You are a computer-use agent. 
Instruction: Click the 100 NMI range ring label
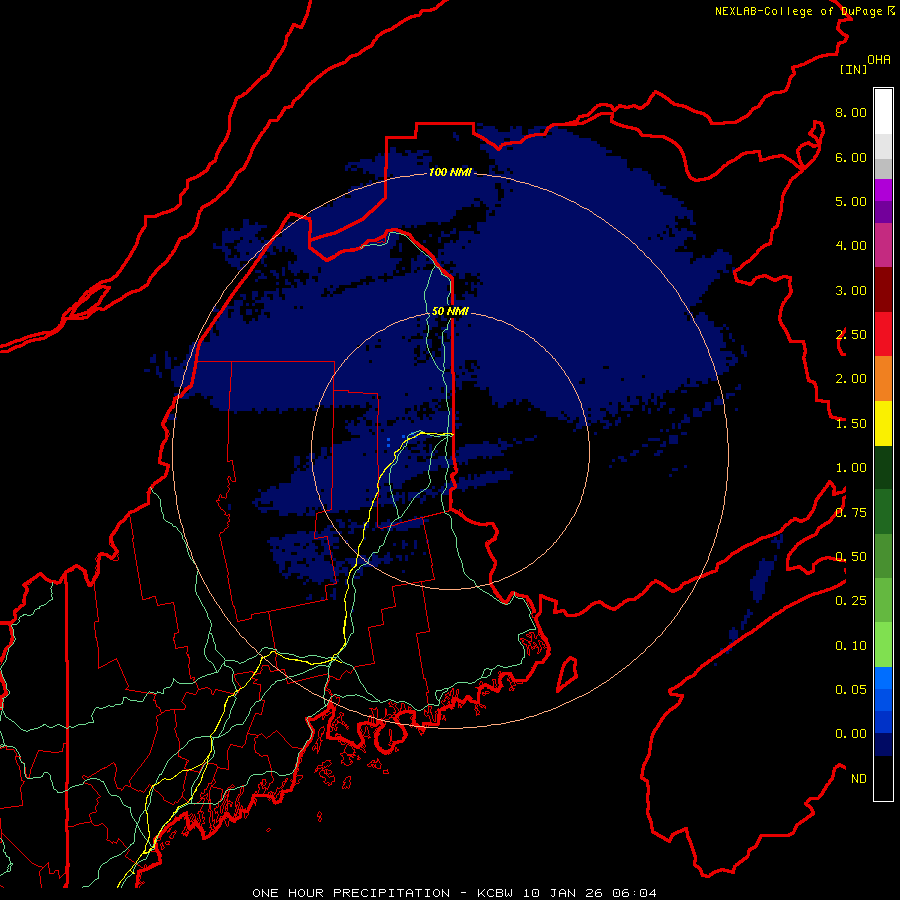pyautogui.click(x=450, y=172)
